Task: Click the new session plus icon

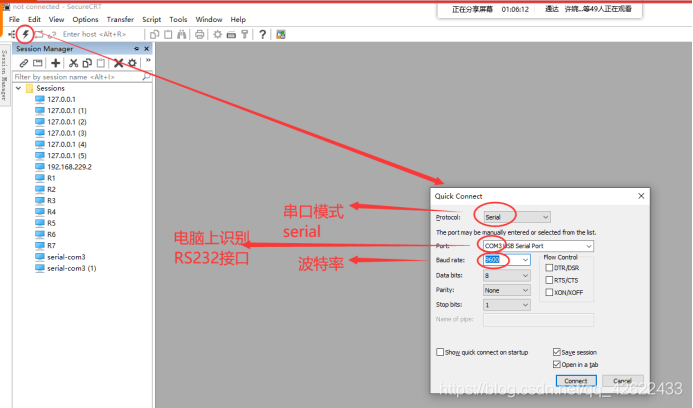Action: coord(55,63)
